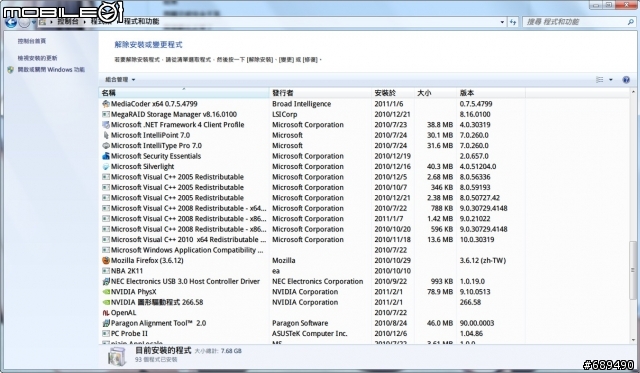640x373 pixels.
Task: Open the 控制台 breadcrumb segment
Action: click(68, 21)
